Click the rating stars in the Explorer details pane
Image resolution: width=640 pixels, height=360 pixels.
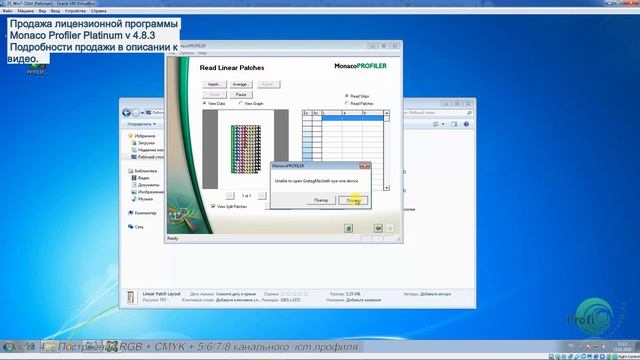294,294
